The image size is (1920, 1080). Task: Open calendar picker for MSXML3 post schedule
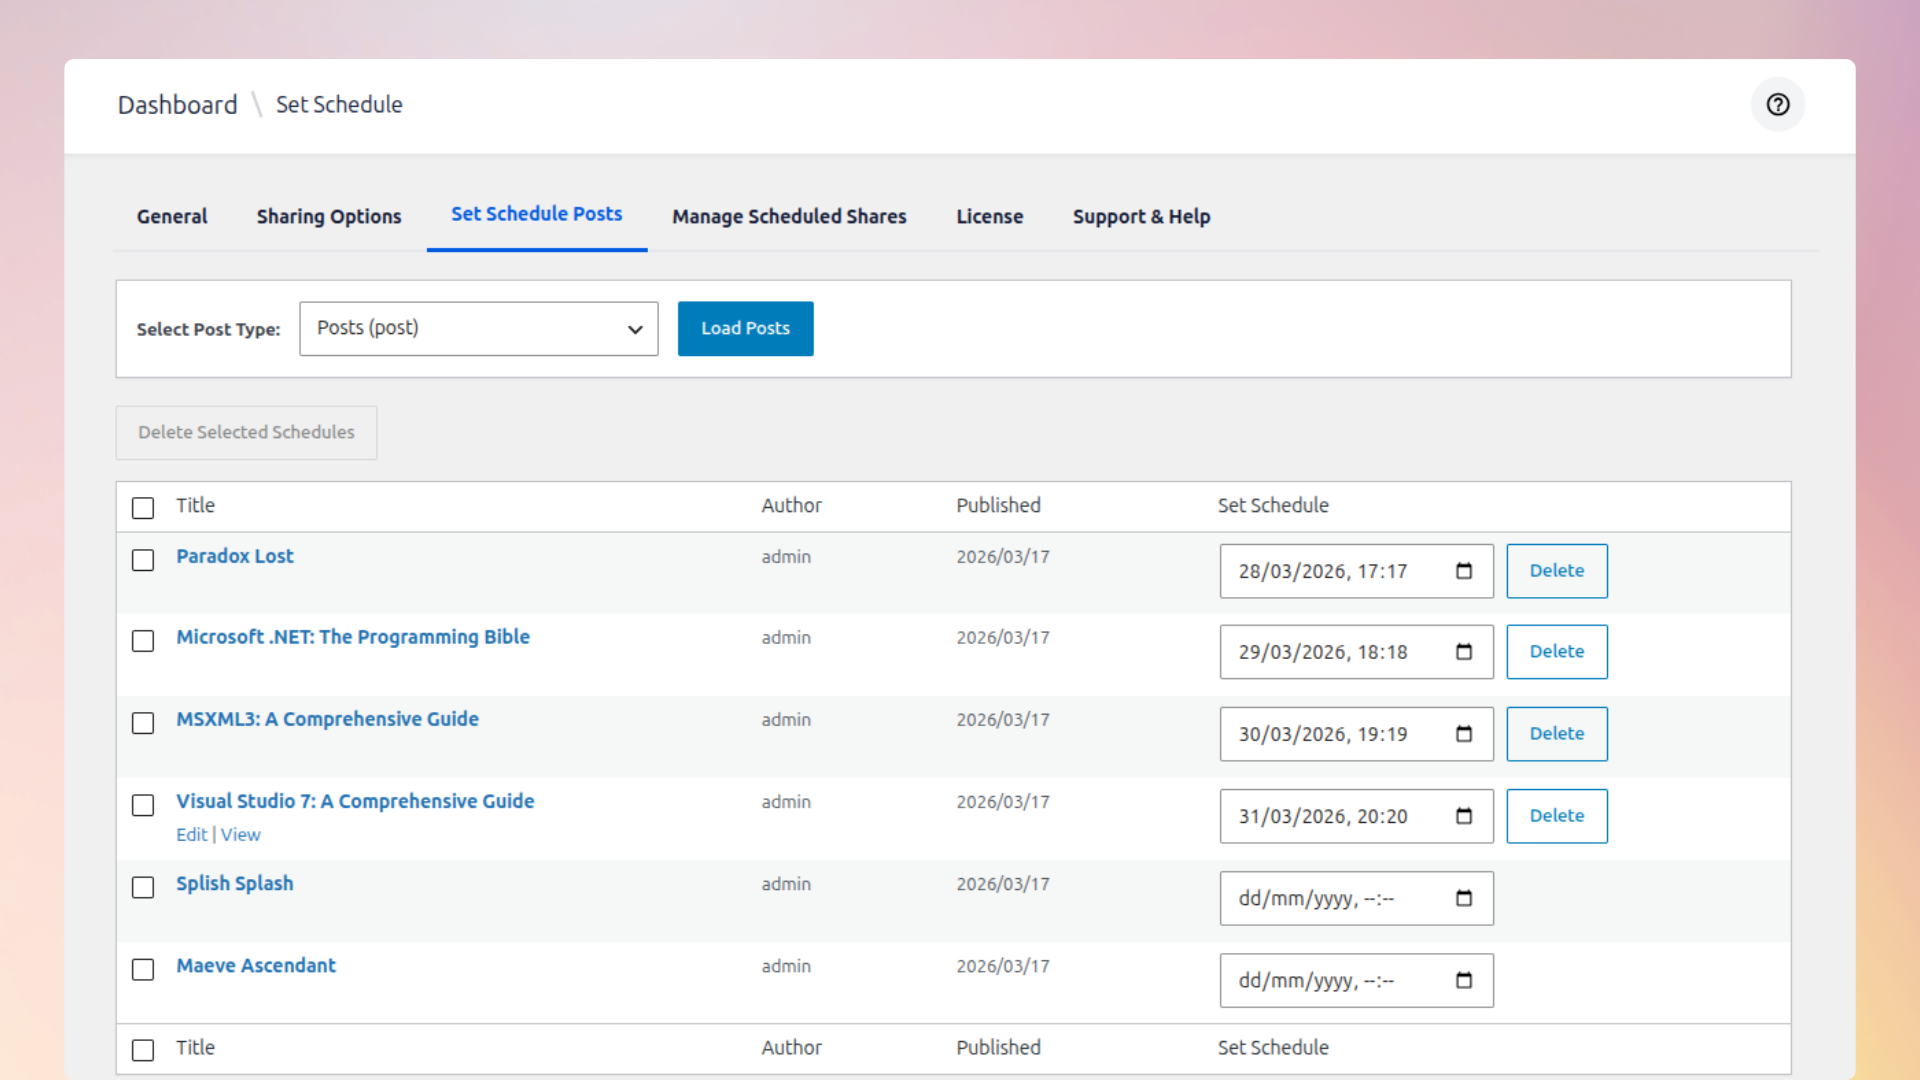[1464, 734]
